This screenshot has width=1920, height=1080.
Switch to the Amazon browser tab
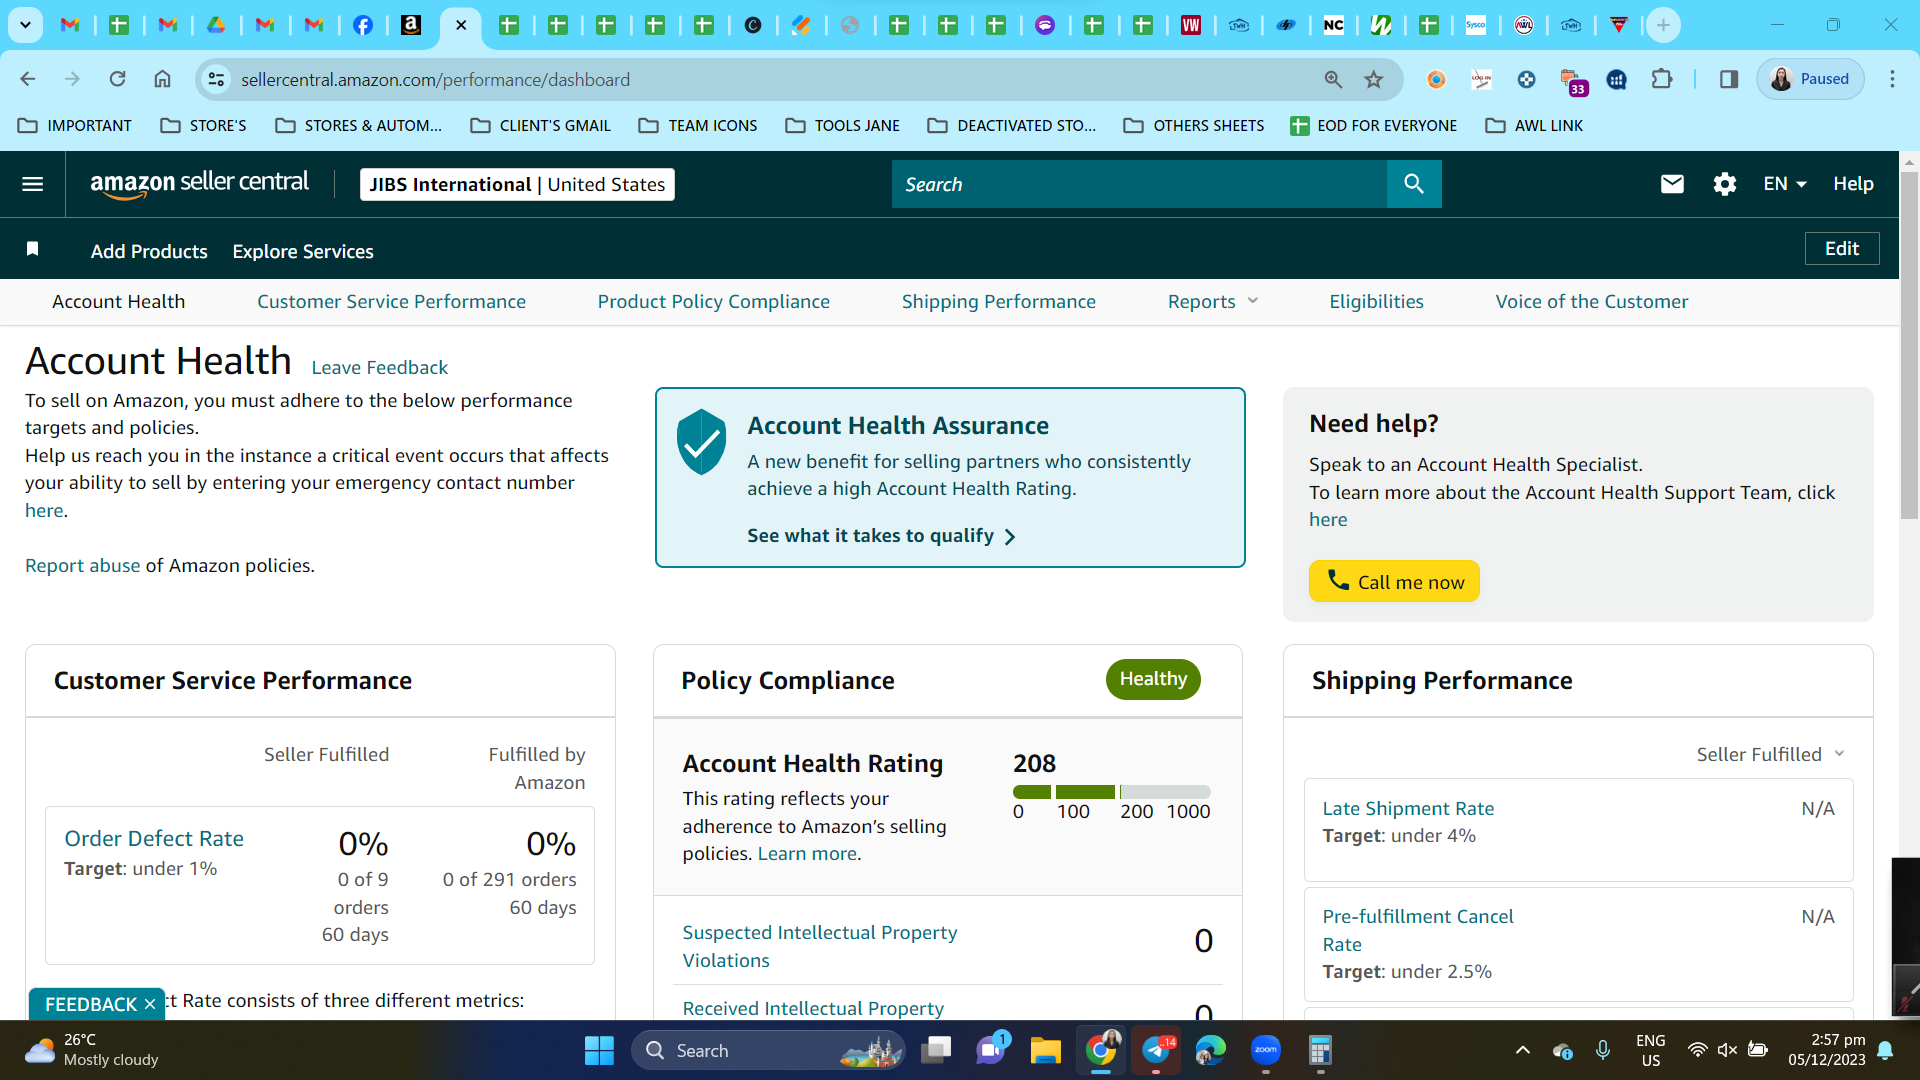point(411,25)
